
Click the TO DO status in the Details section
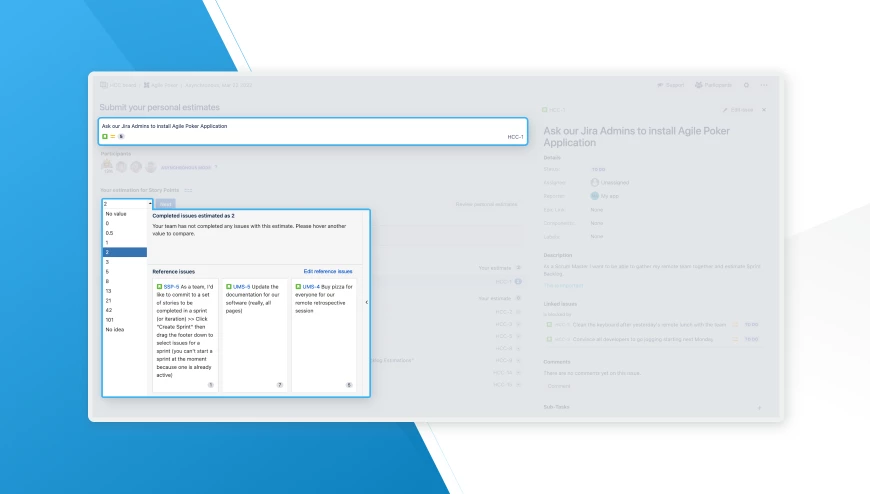[x=599, y=169]
